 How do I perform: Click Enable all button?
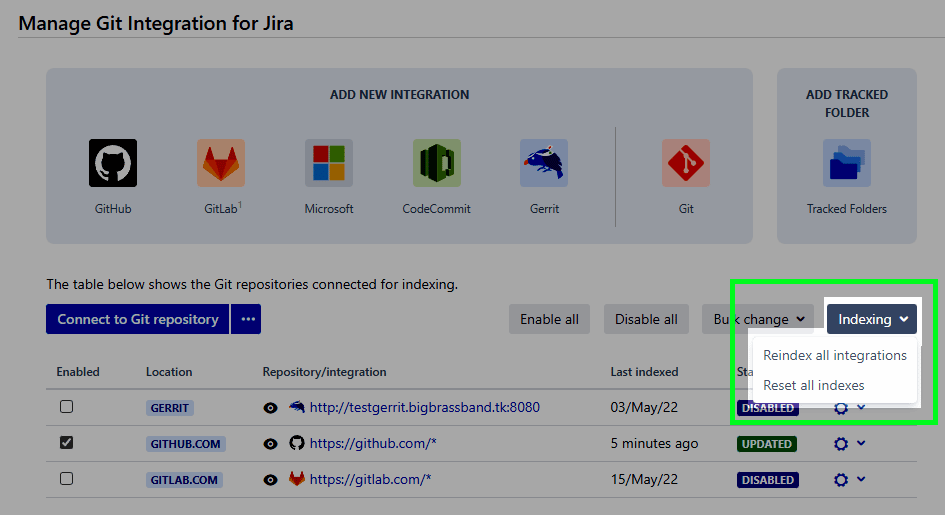(x=549, y=319)
